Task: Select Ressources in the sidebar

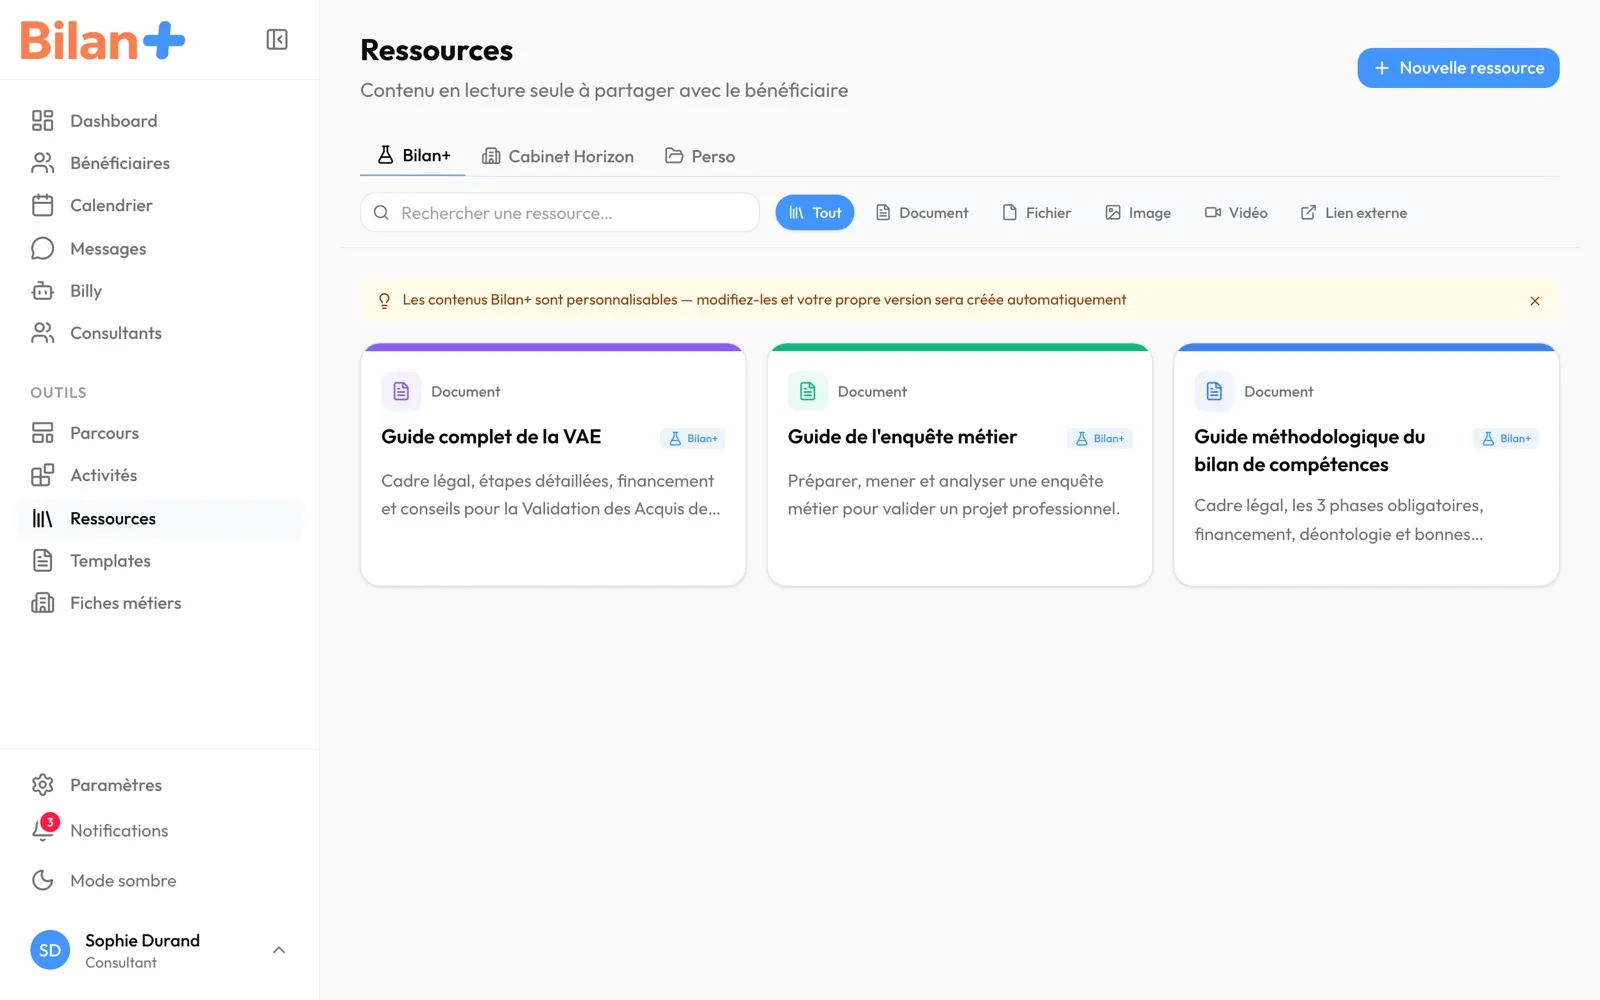Action: pos(160,519)
